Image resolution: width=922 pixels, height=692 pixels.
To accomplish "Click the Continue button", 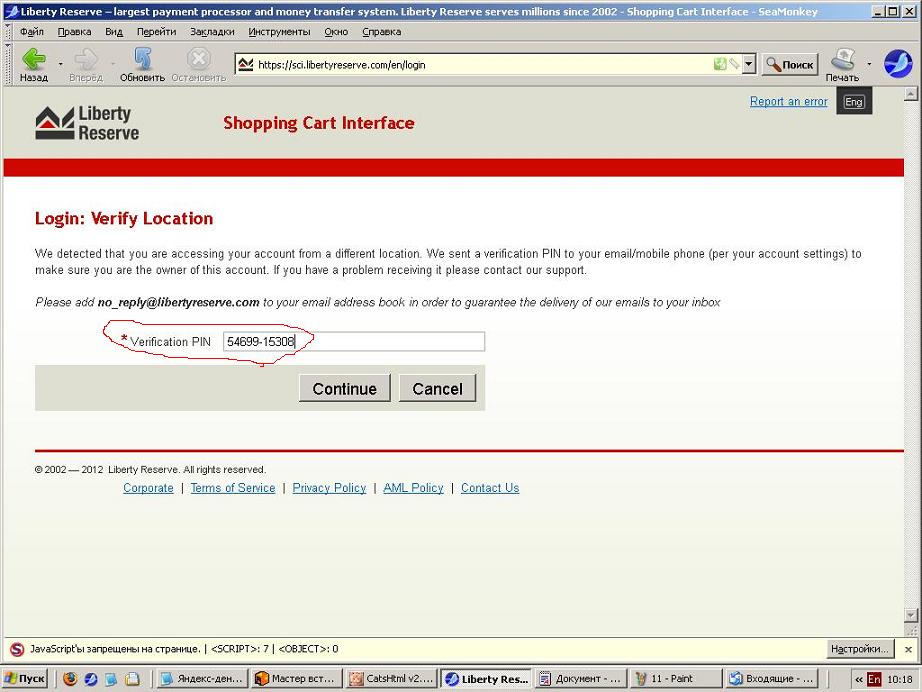I will pyautogui.click(x=345, y=389).
